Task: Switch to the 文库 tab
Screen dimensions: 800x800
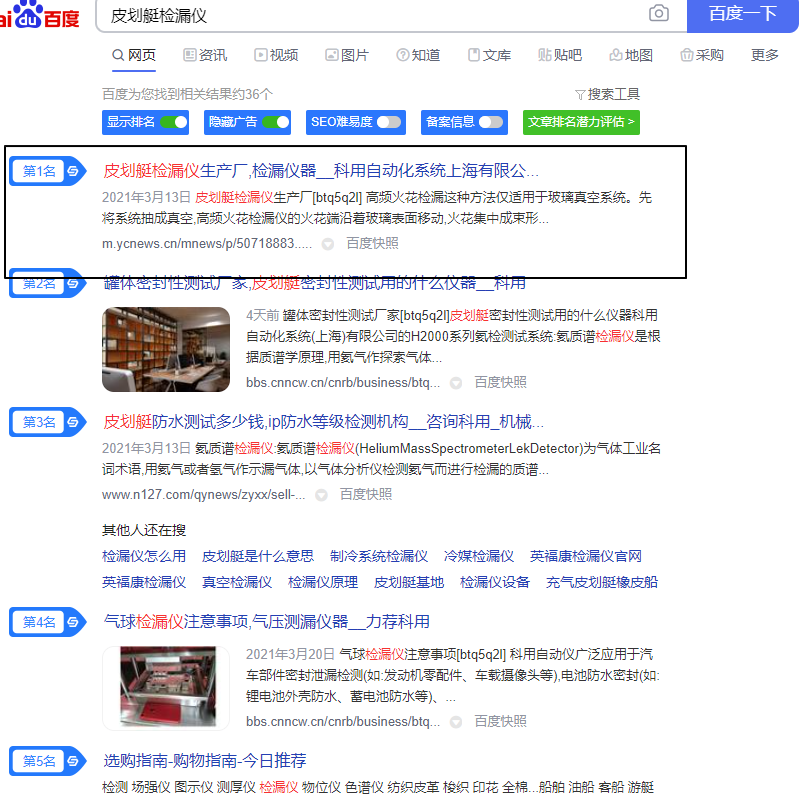Action: coord(489,55)
